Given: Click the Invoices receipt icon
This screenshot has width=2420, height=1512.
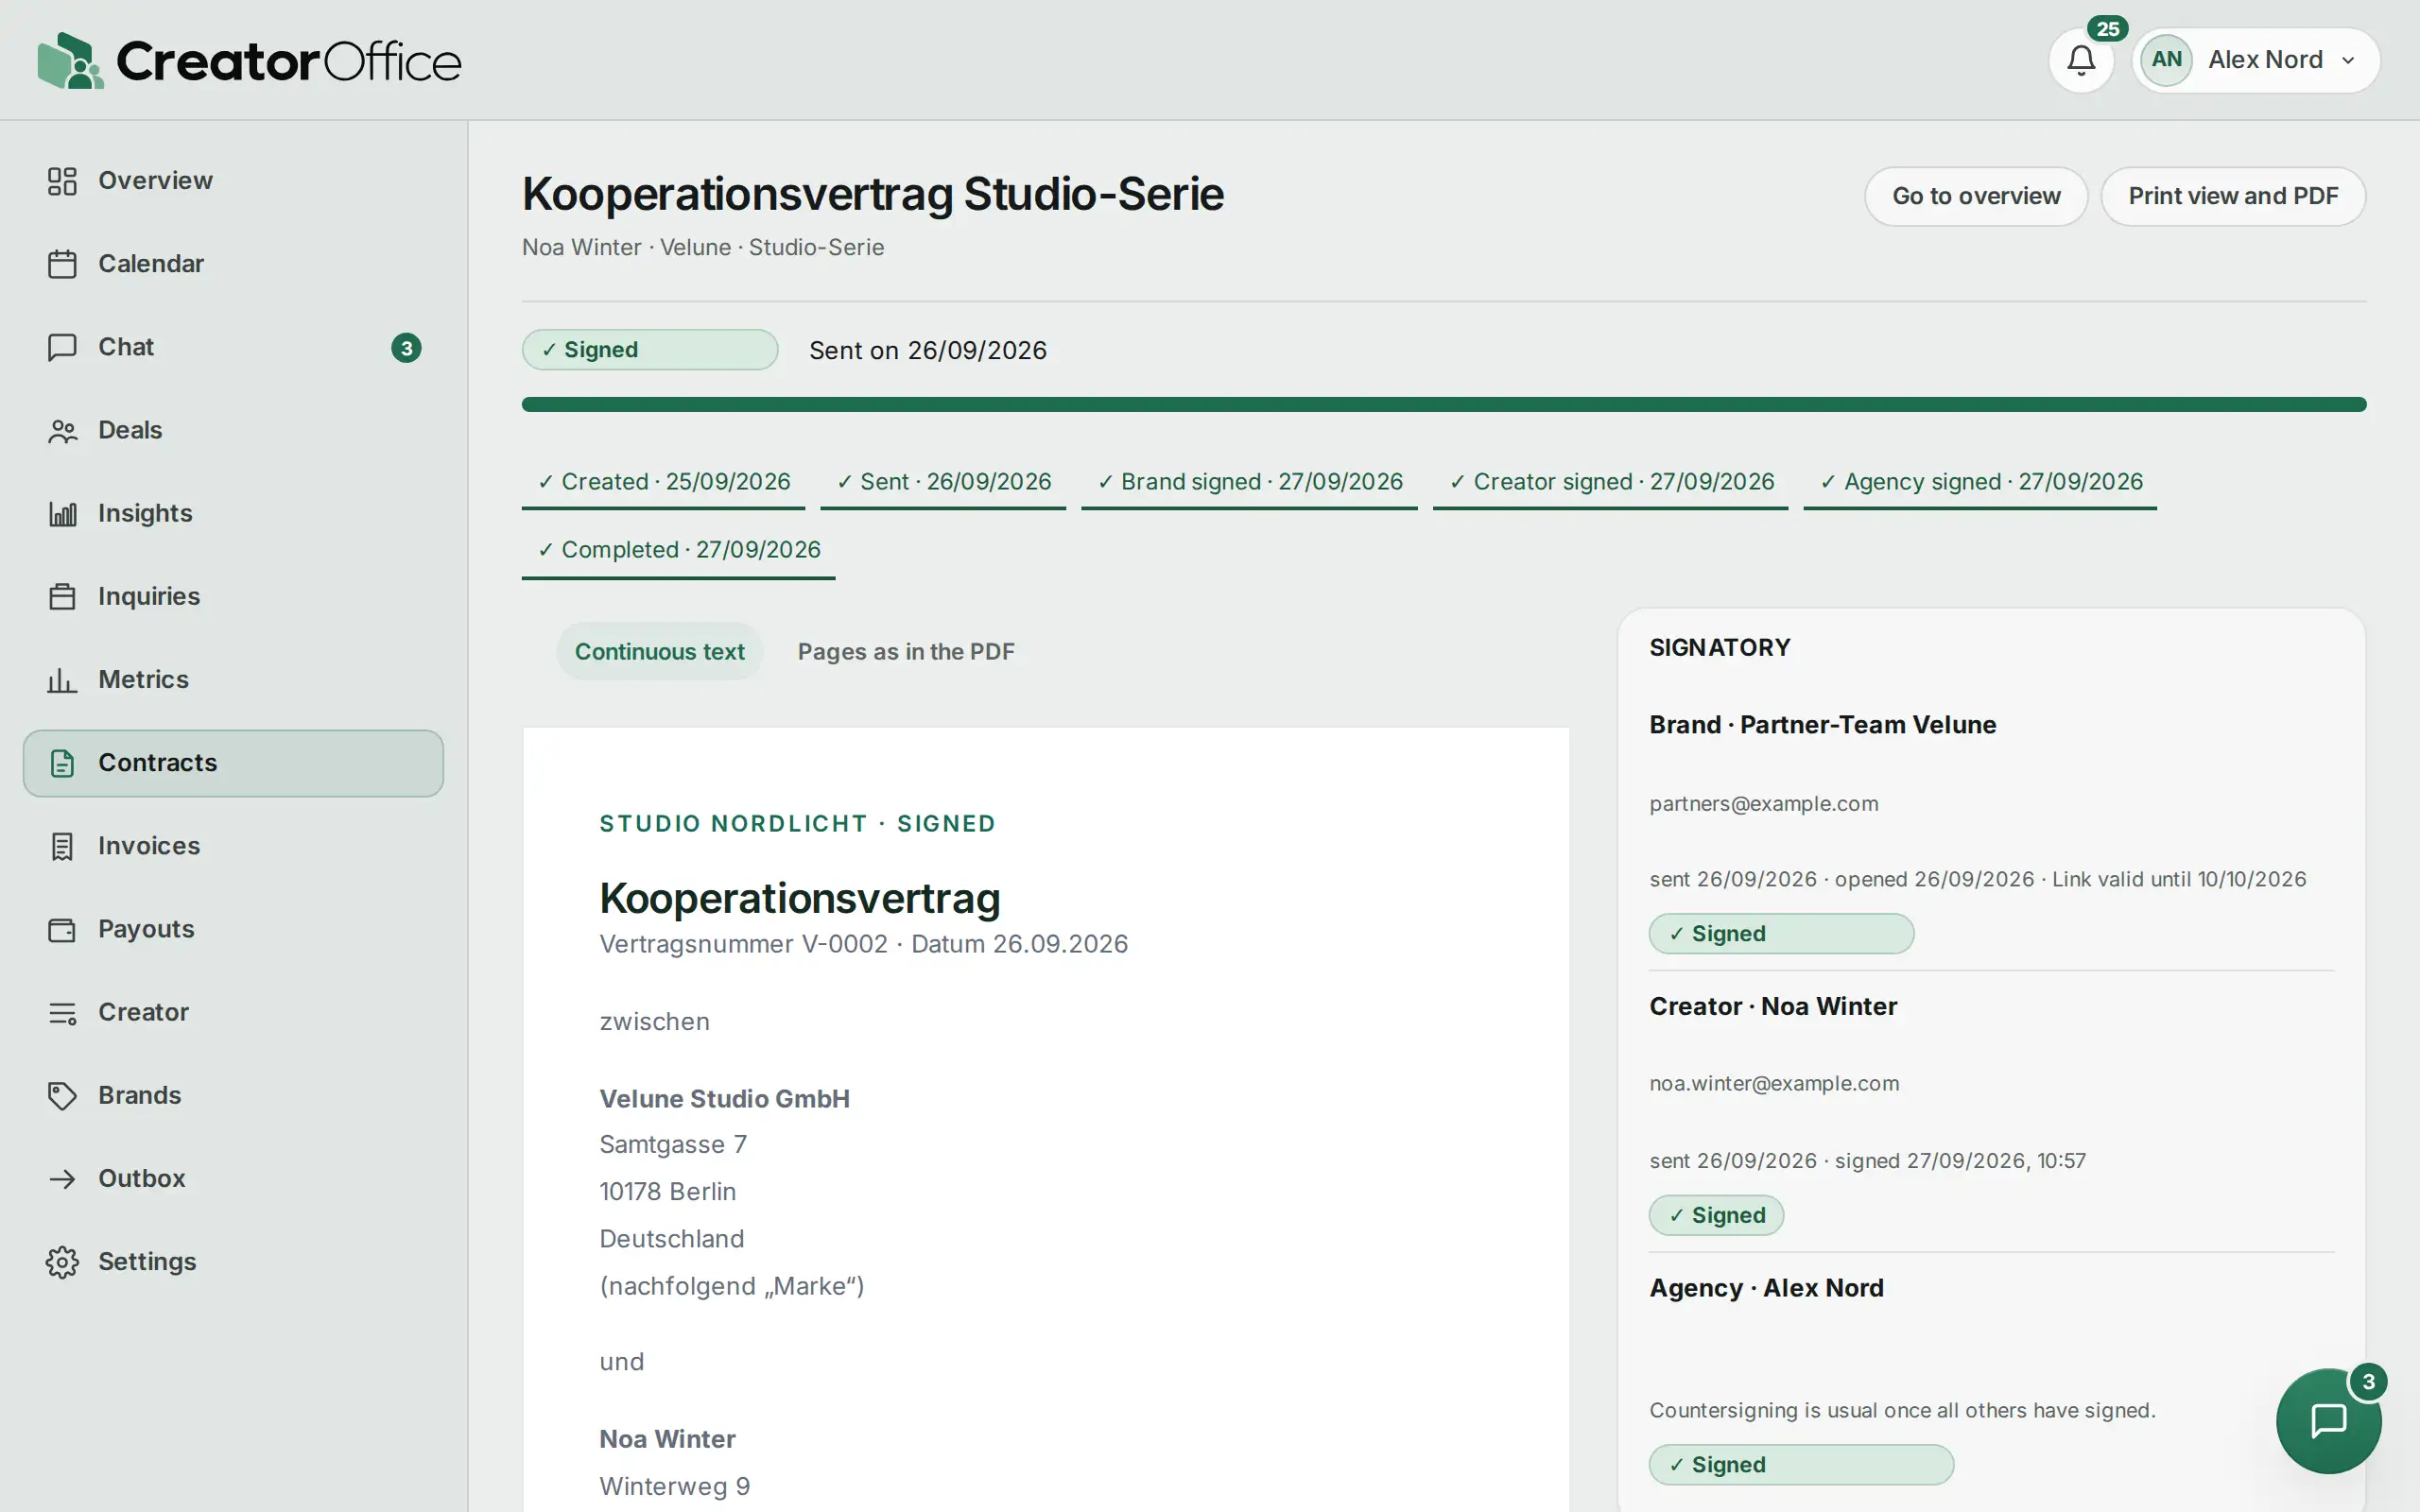Looking at the screenshot, I should click(x=62, y=846).
